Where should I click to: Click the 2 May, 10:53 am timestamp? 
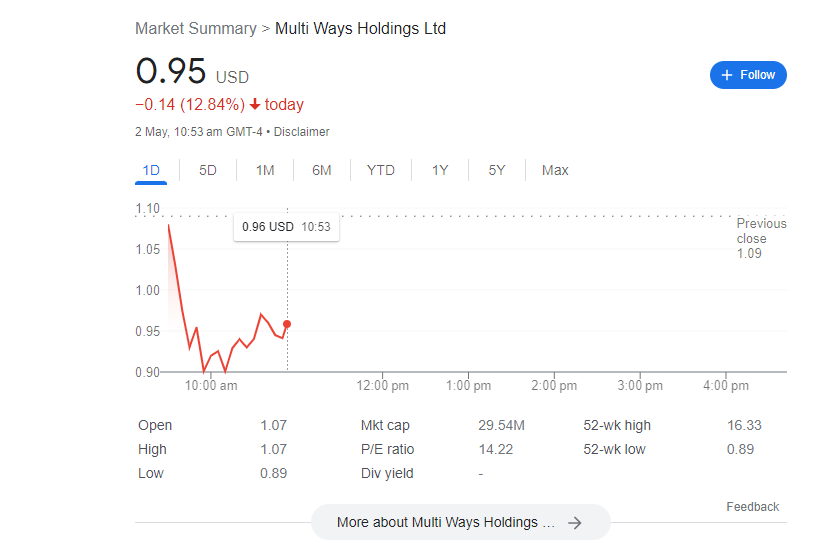click(x=199, y=132)
